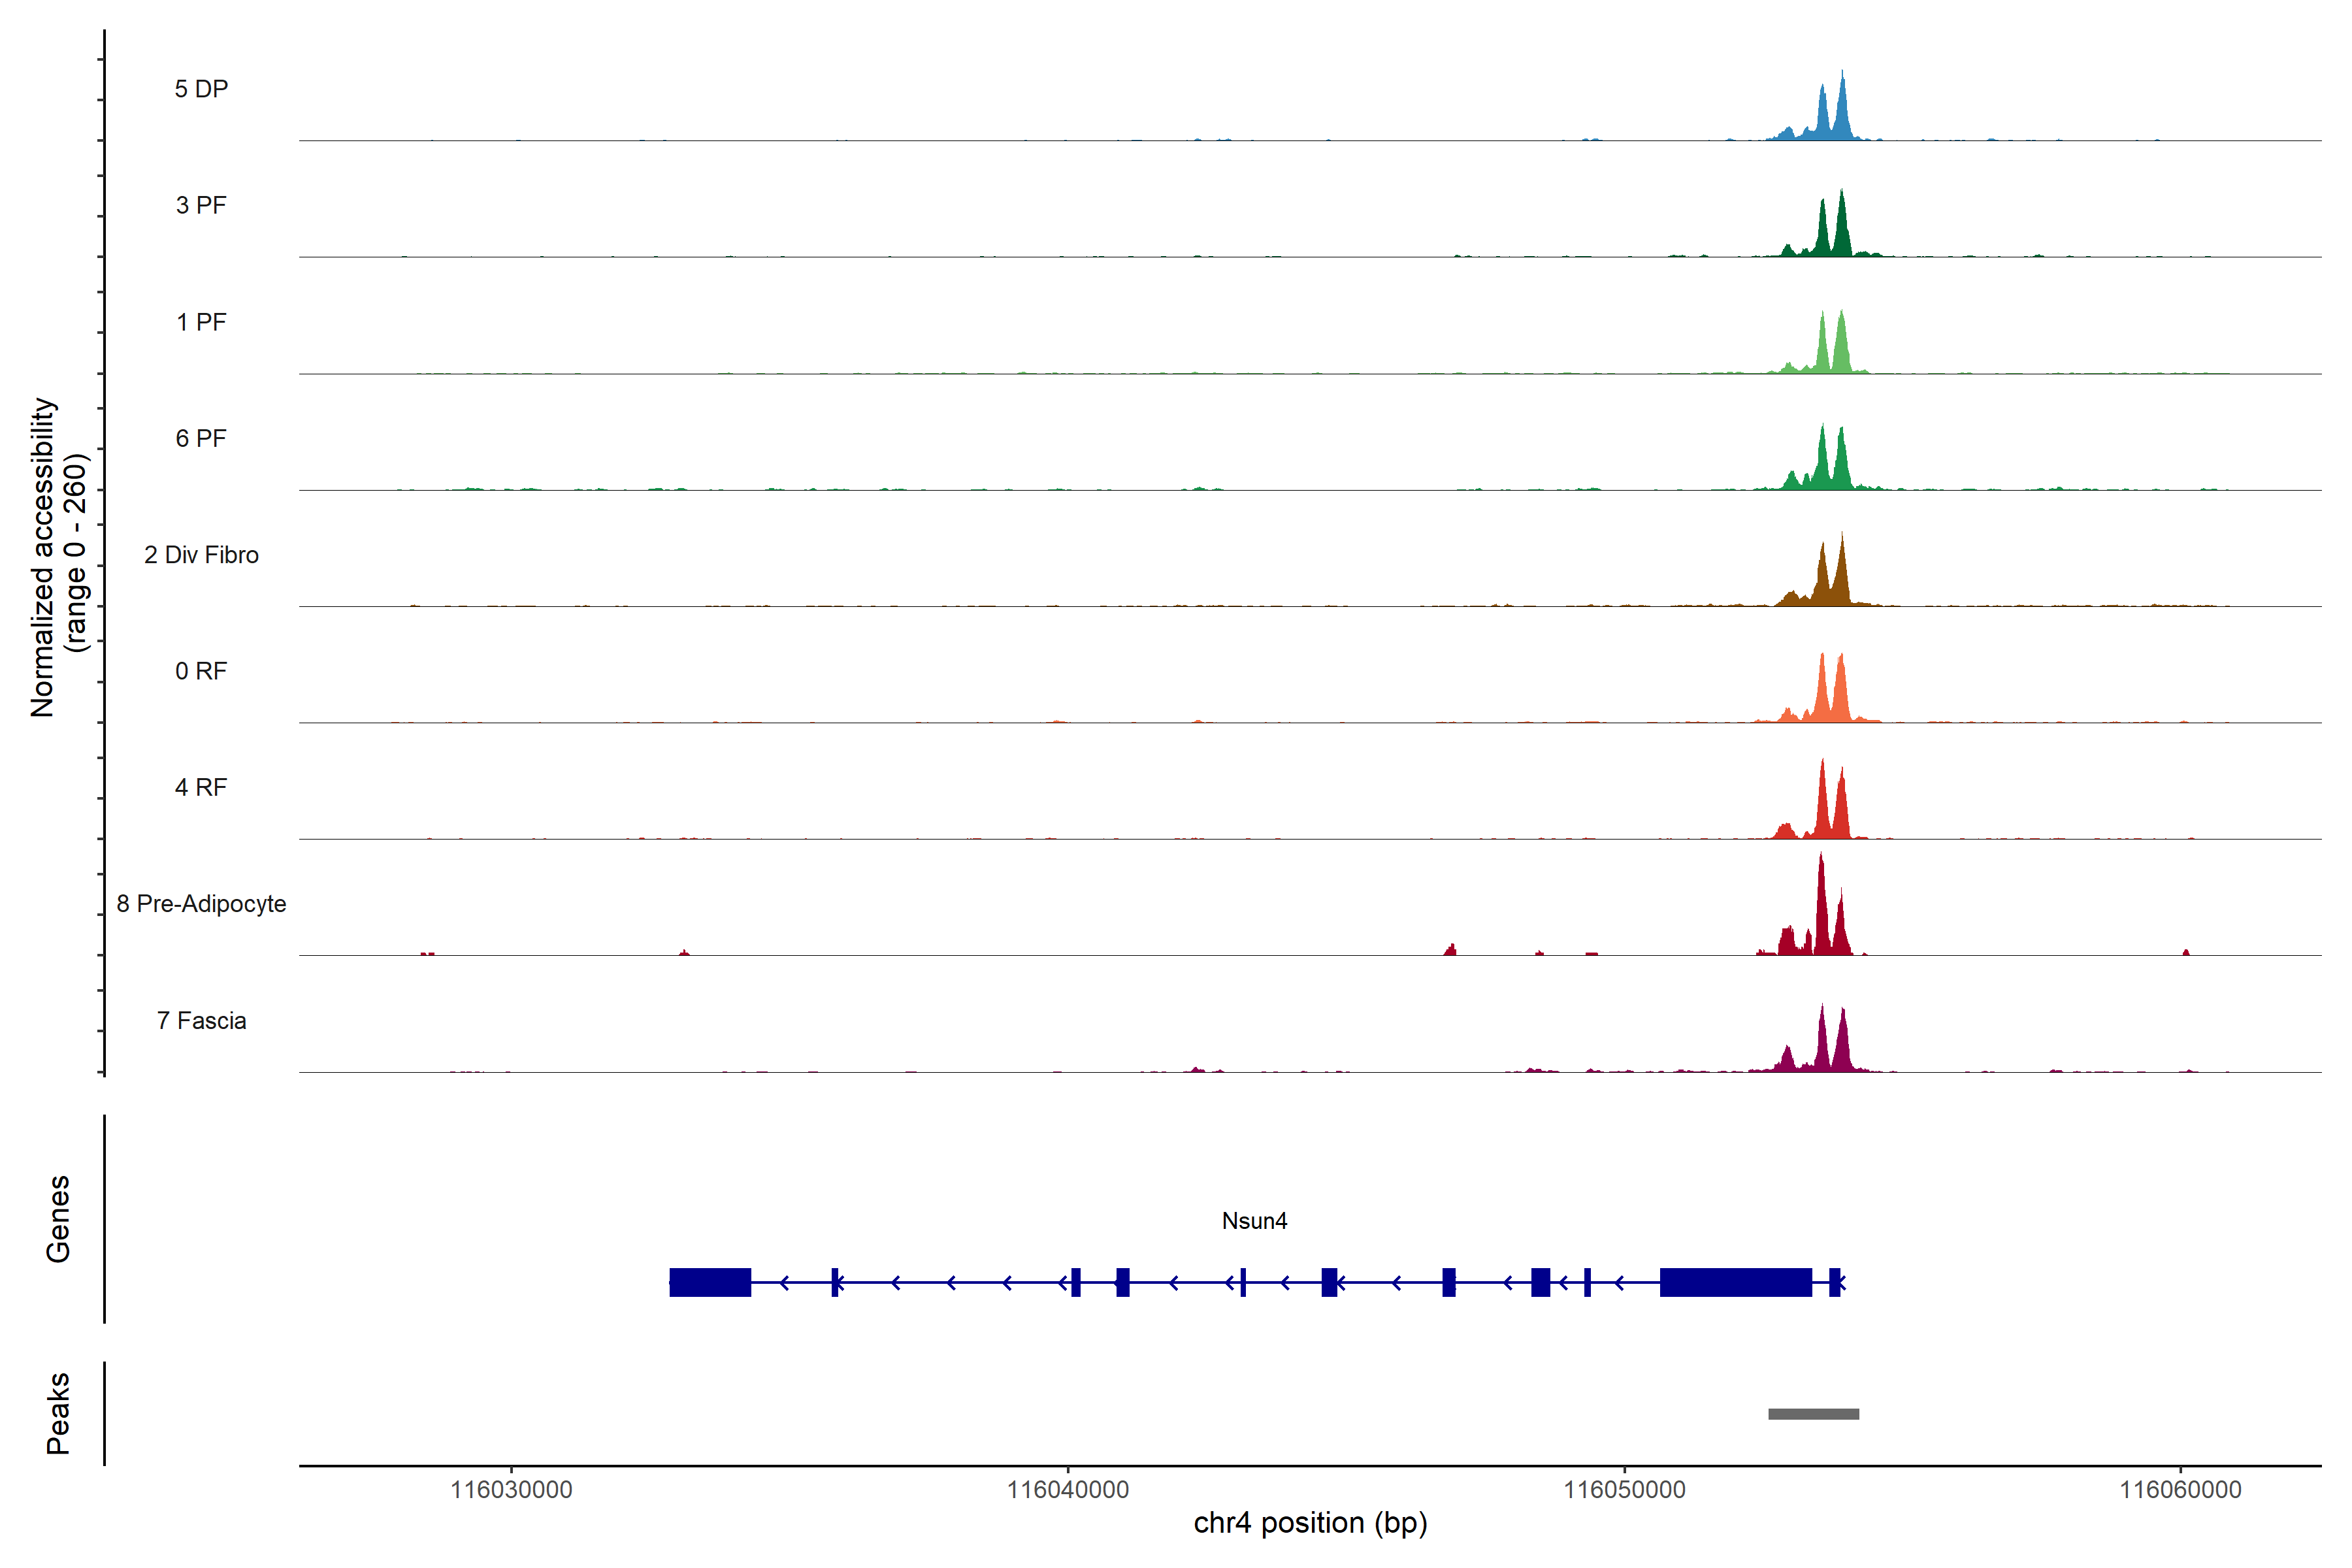Click the Nsun4 gene name label
Screen dimensions: 2352x1568
pyautogui.click(x=1254, y=1221)
